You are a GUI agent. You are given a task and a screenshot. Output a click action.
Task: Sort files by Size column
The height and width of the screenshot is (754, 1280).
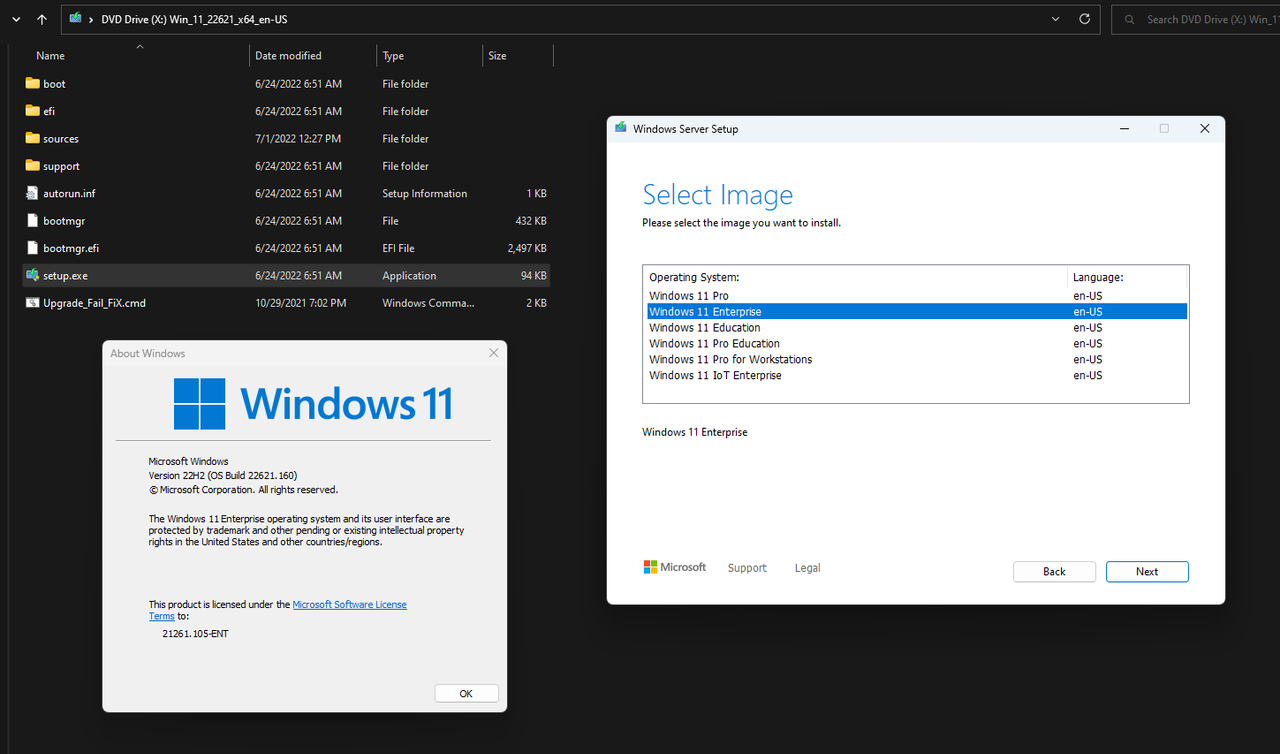(497, 56)
